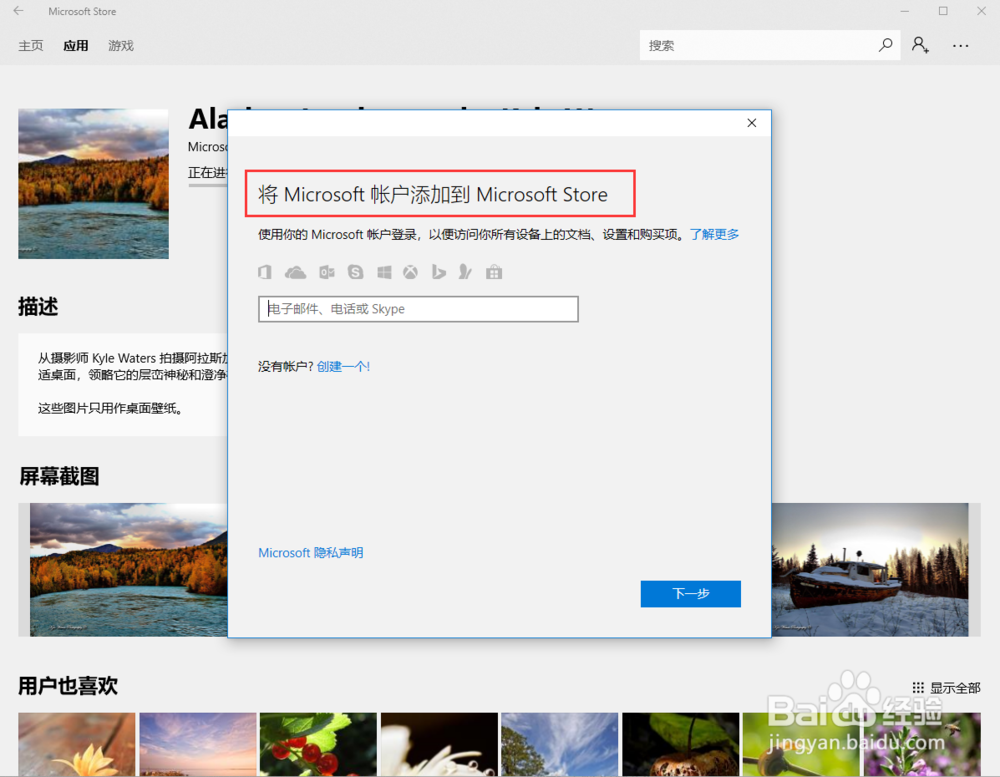Image resolution: width=1000 pixels, height=777 pixels.
Task: Click the 下一步 button
Action: 690,593
